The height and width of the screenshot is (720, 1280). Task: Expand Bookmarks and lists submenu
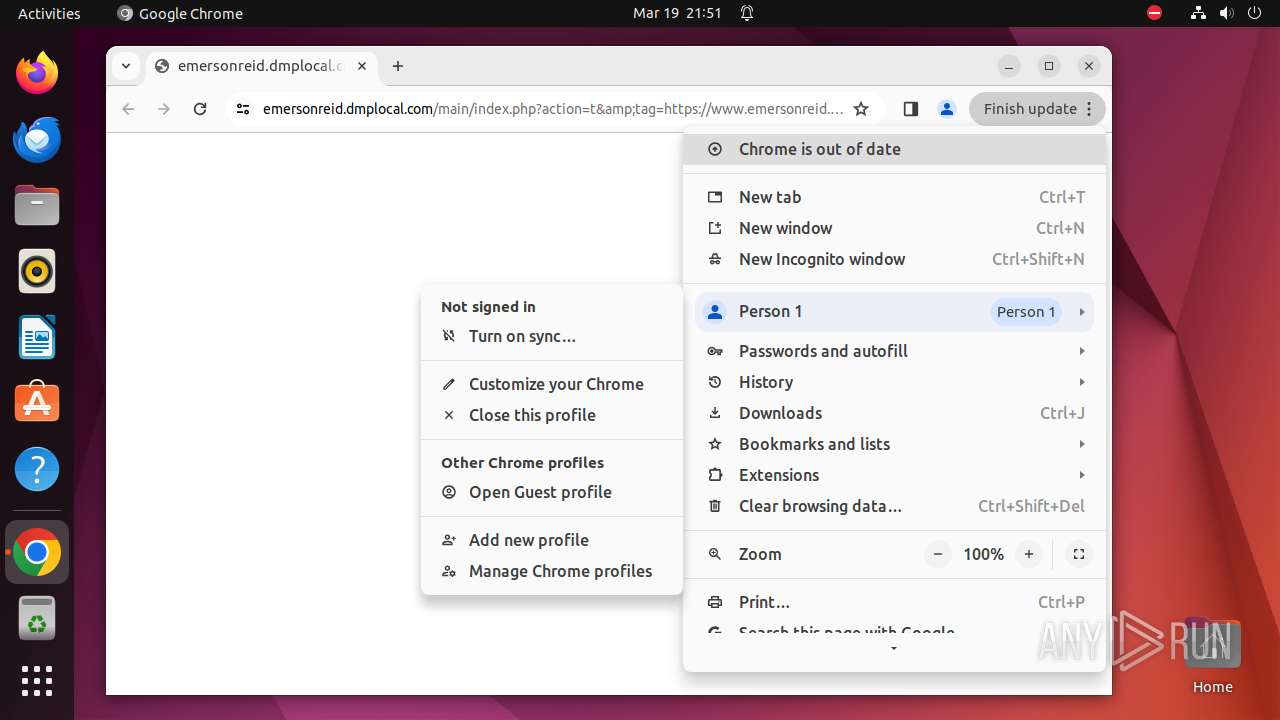click(894, 444)
